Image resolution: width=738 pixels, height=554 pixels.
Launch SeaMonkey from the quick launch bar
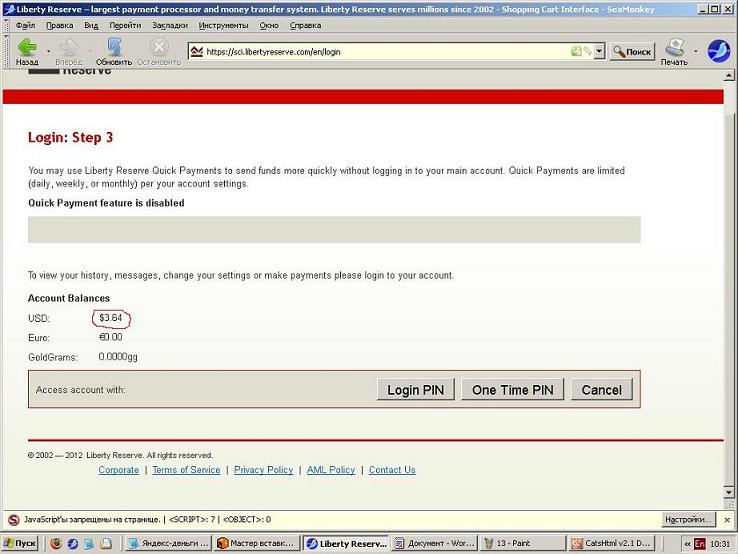click(x=72, y=543)
